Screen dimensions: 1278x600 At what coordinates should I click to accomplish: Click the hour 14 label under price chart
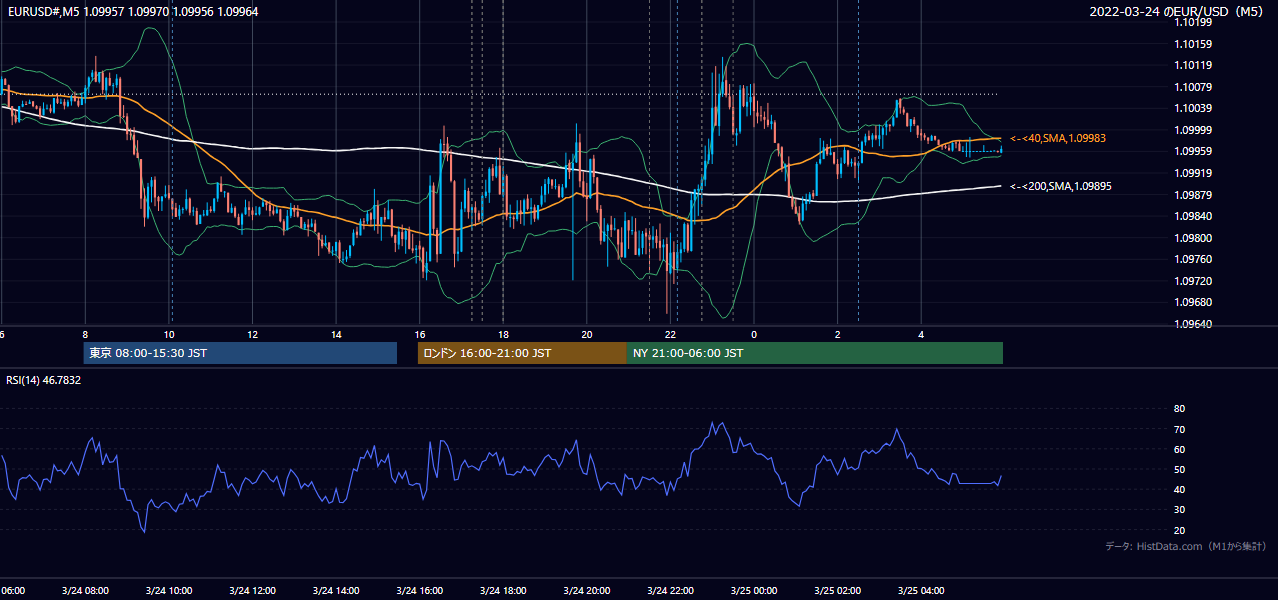point(337,334)
